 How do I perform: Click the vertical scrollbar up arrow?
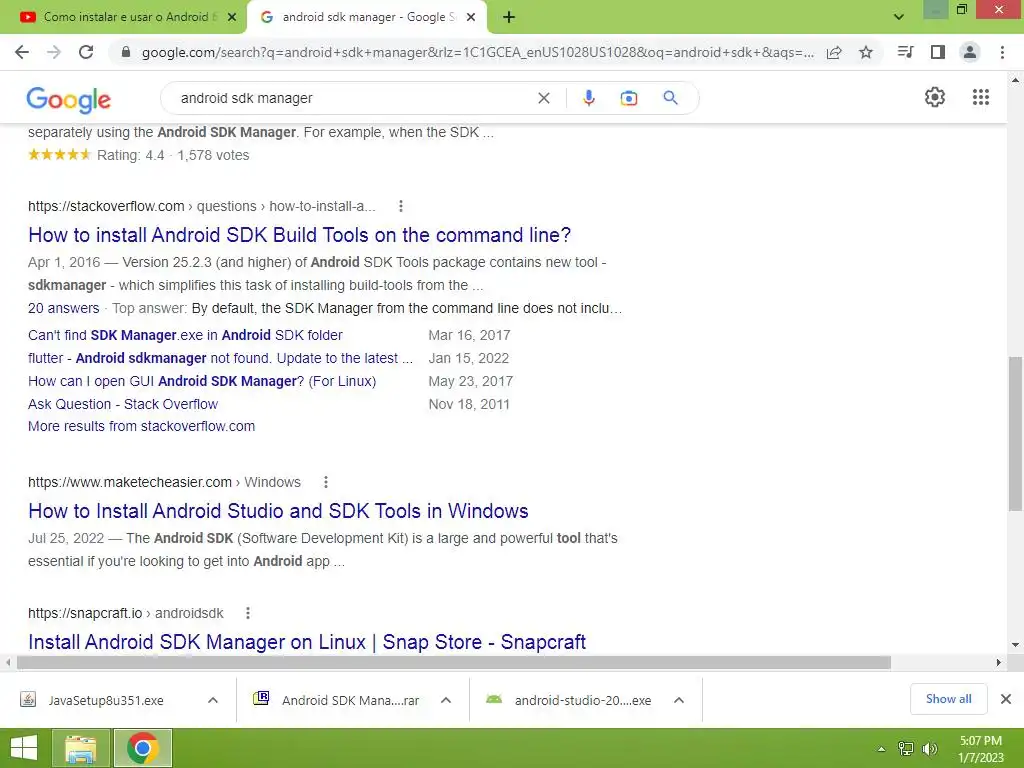1016,80
